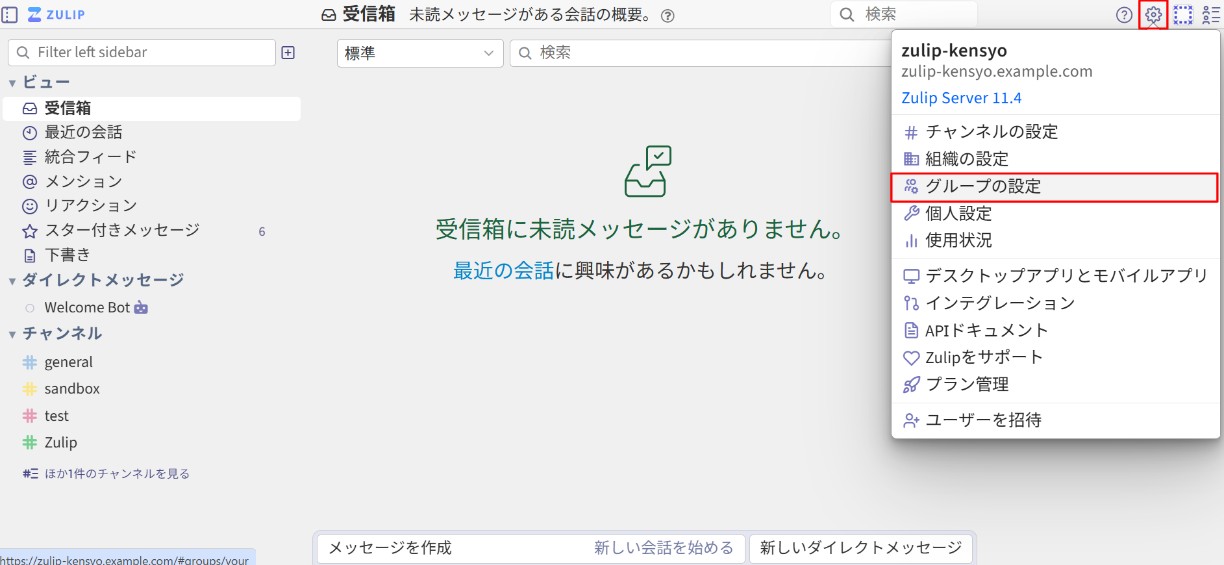Select 個人設定 from the menu
Viewport: 1224px width, 565px height.
(1055, 213)
